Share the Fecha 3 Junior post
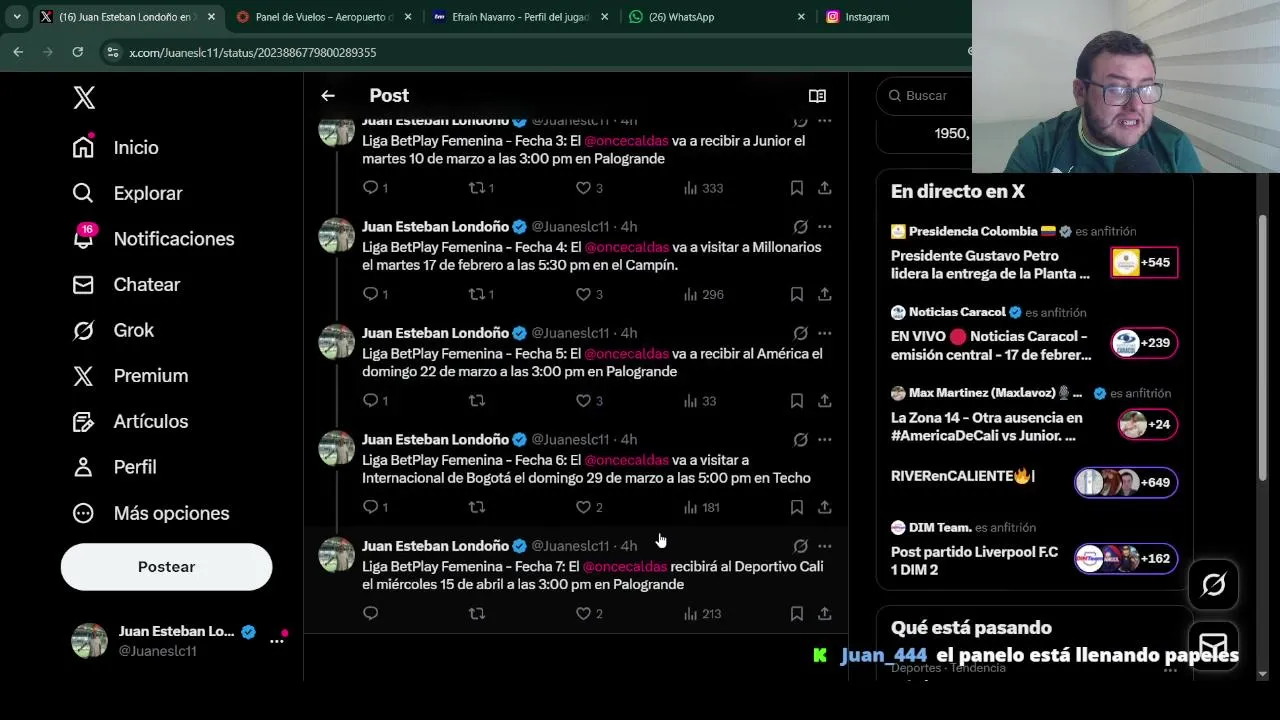1280x720 pixels. (825, 187)
